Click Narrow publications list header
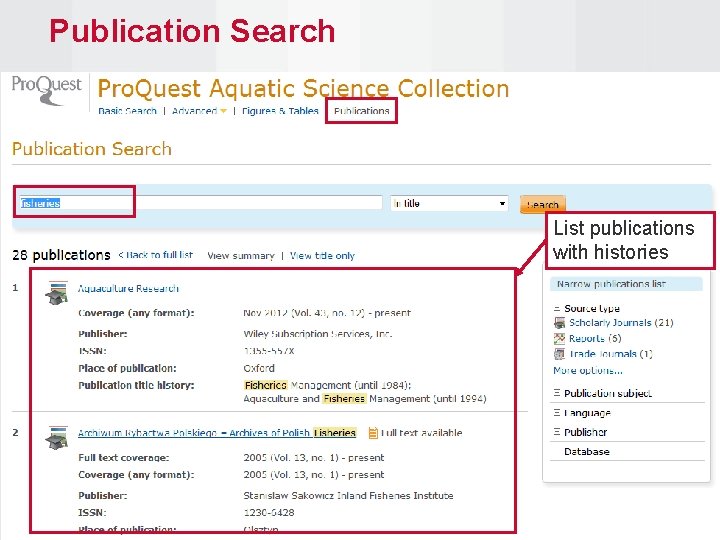 tap(626, 284)
